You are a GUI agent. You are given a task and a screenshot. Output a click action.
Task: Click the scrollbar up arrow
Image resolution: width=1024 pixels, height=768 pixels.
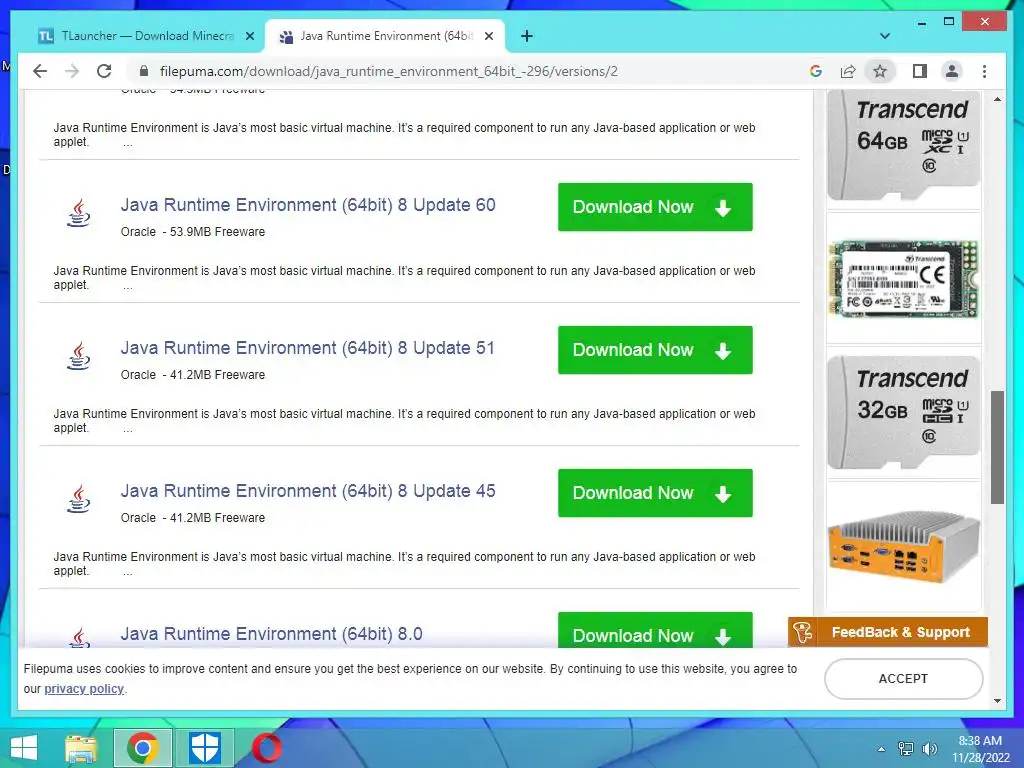point(997,99)
